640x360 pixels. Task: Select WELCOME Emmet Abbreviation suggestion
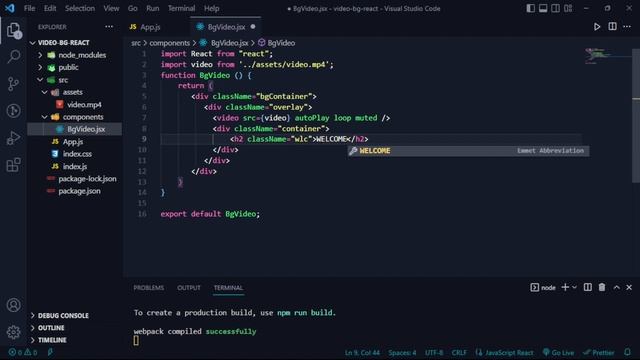(x=468, y=151)
